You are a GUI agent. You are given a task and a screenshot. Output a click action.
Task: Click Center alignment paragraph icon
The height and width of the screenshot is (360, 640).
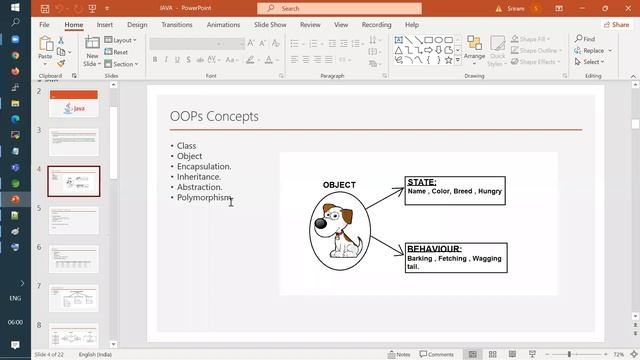point(305,60)
